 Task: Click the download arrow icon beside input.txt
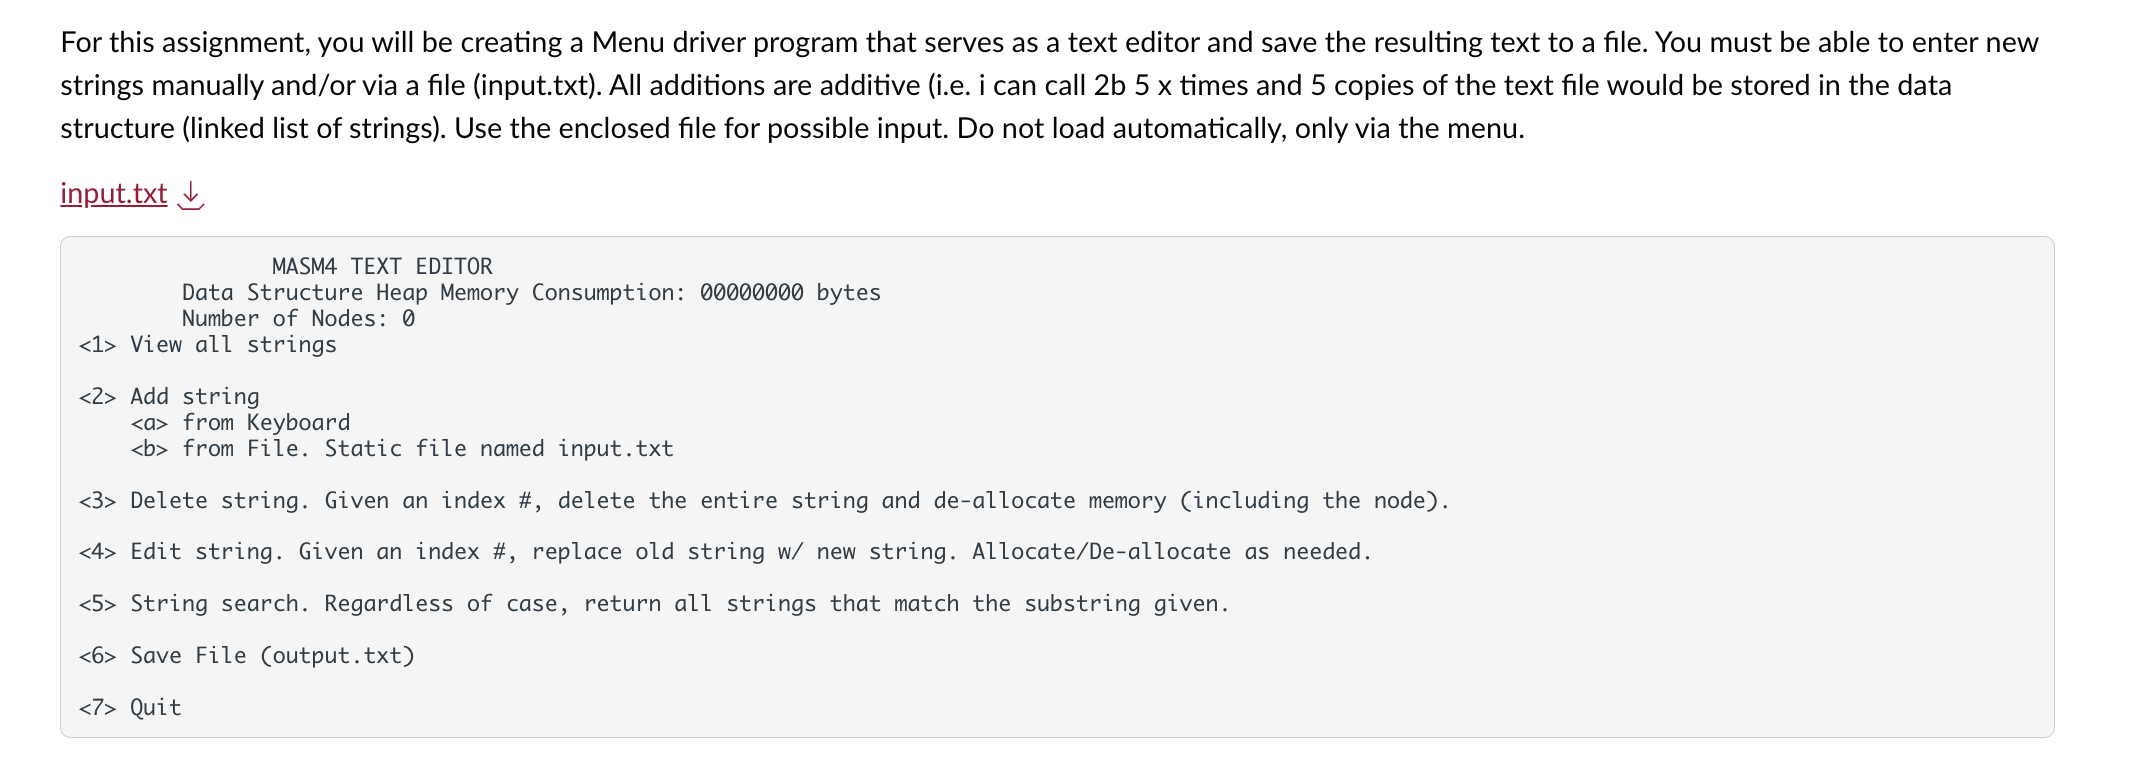point(190,195)
